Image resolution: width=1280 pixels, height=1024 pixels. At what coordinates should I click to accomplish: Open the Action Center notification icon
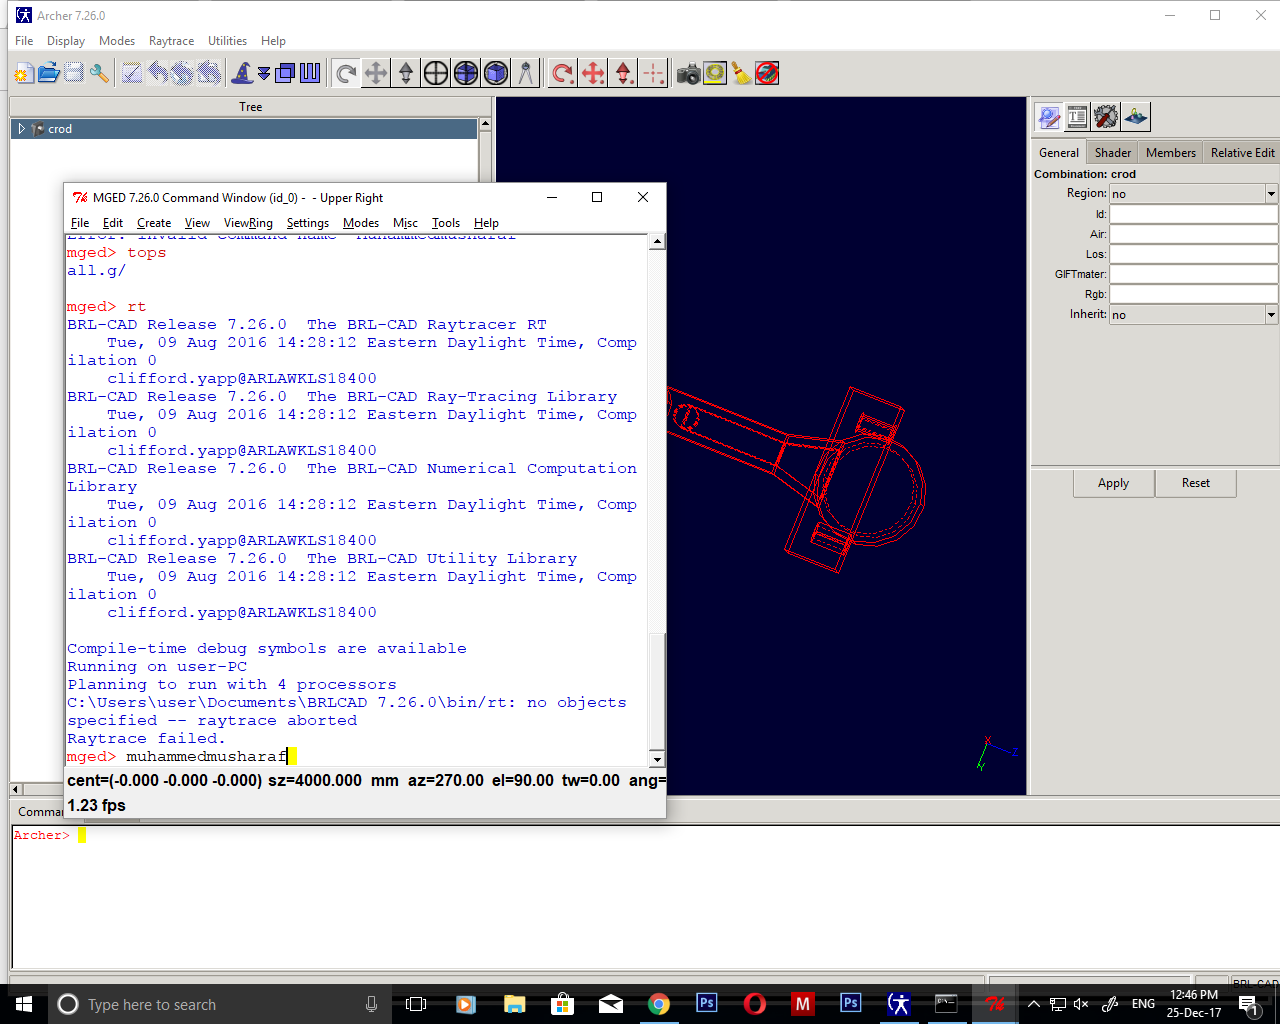click(x=1247, y=1004)
